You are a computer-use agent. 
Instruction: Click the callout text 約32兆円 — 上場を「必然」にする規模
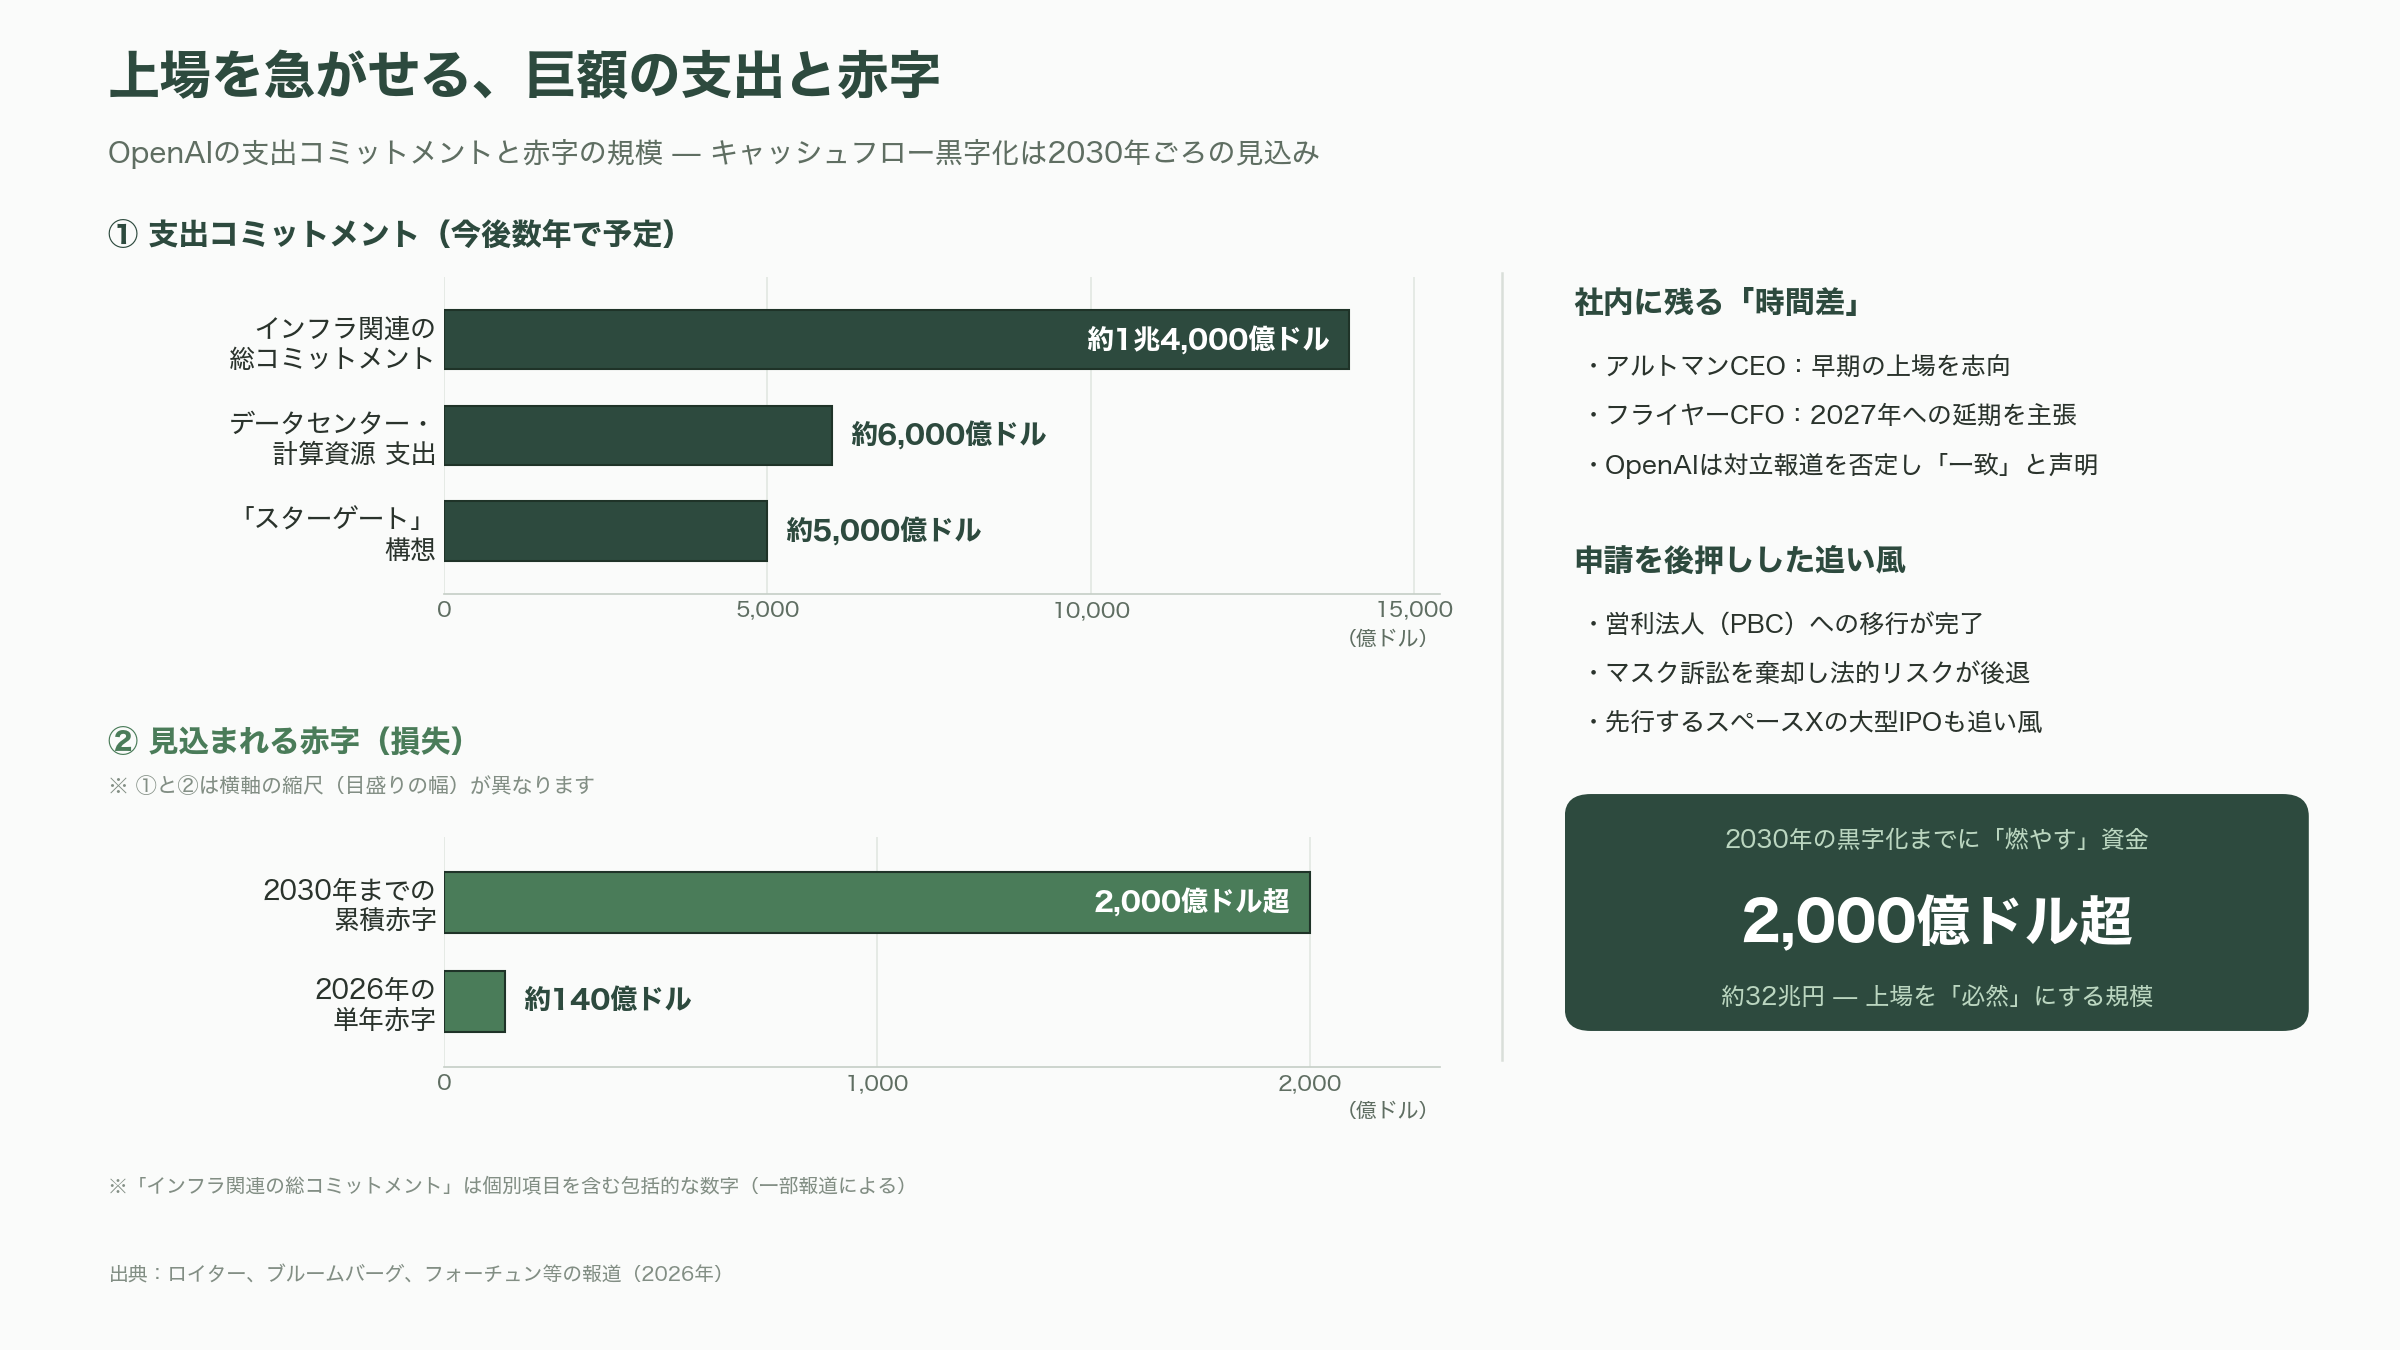coord(1936,996)
